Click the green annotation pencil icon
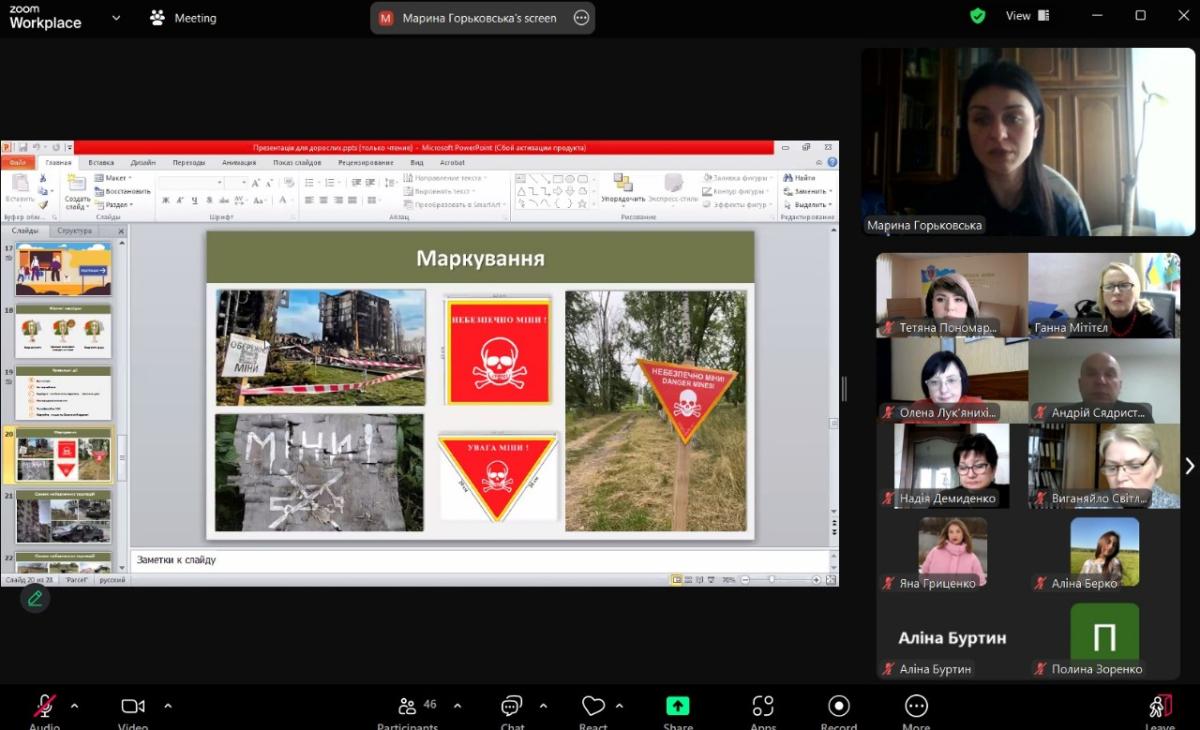1200x730 pixels. (35, 598)
